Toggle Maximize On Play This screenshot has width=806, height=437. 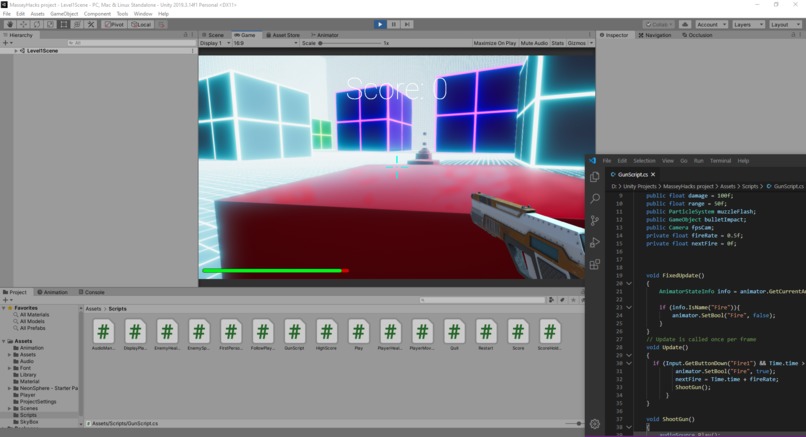(494, 43)
